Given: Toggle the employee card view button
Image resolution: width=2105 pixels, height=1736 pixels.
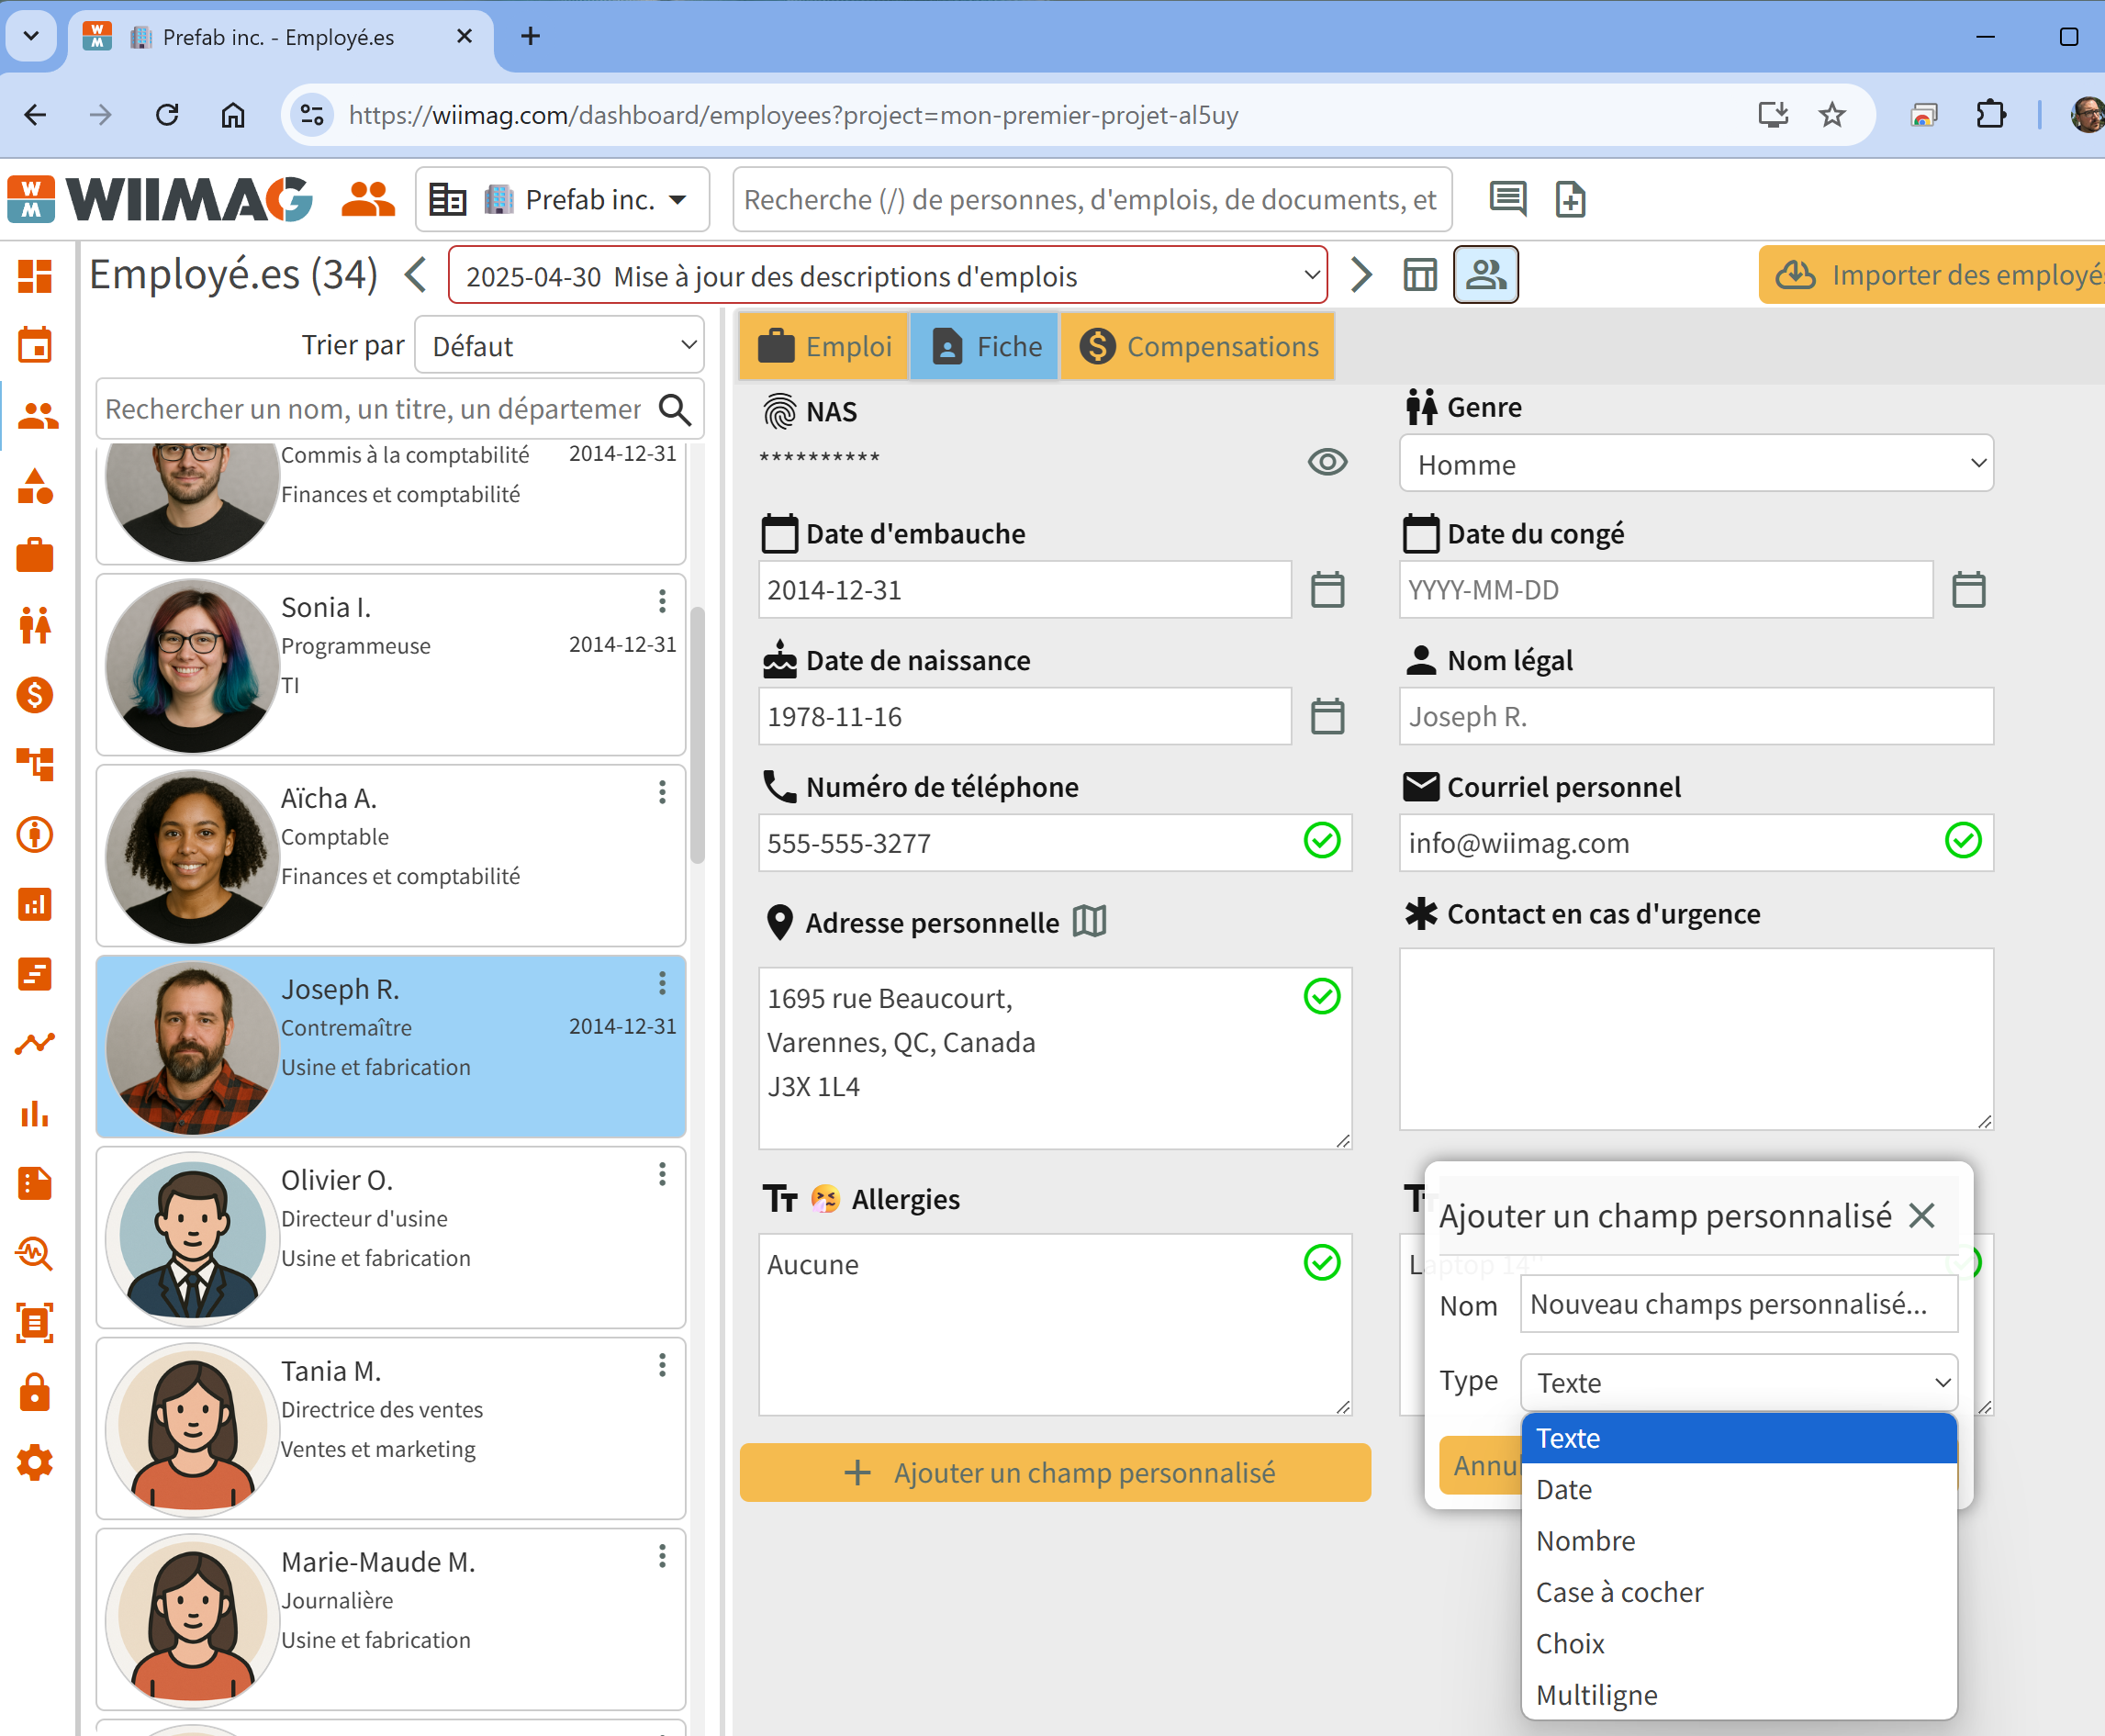Looking at the screenshot, I should (1486, 275).
